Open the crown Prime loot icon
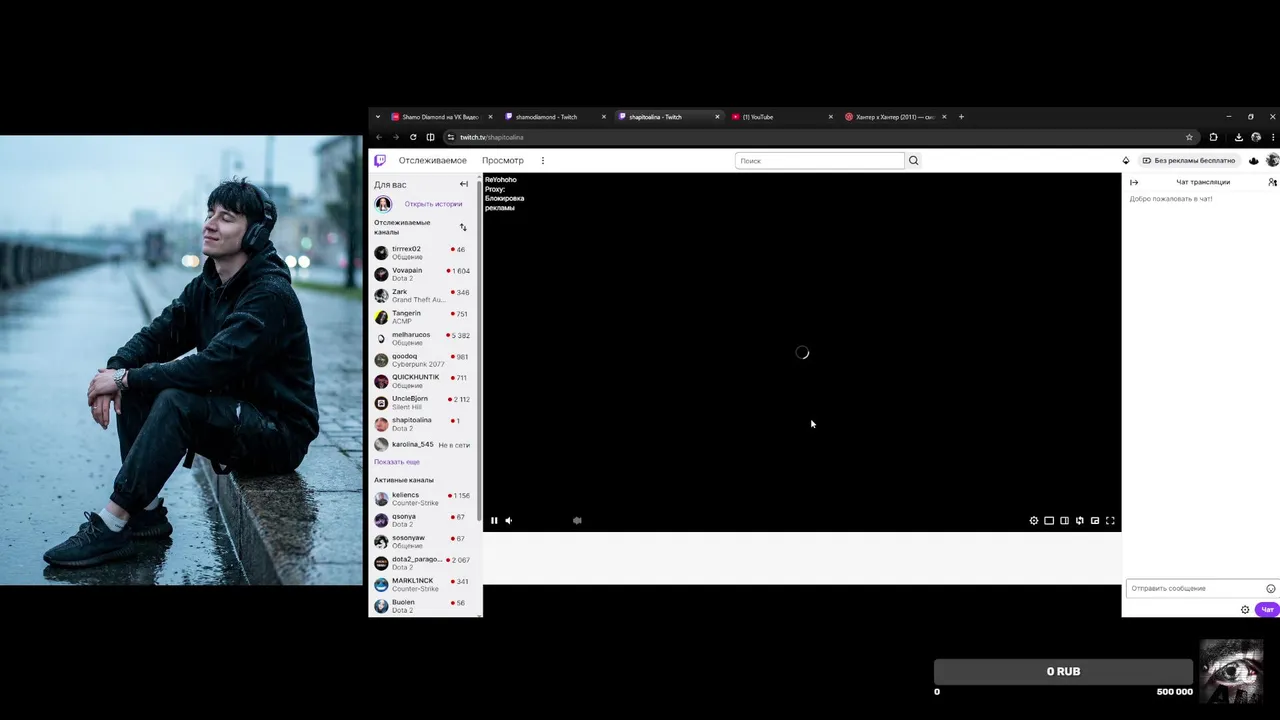Screen dimensions: 1280x720 1254,160
